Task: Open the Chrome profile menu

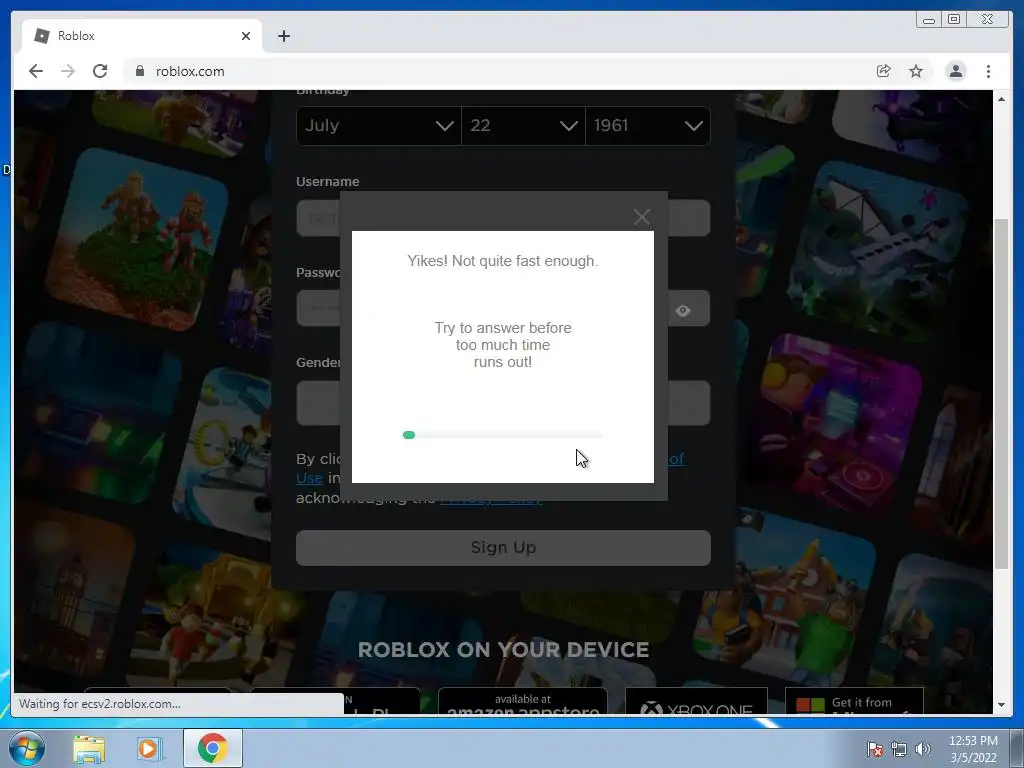Action: click(955, 71)
